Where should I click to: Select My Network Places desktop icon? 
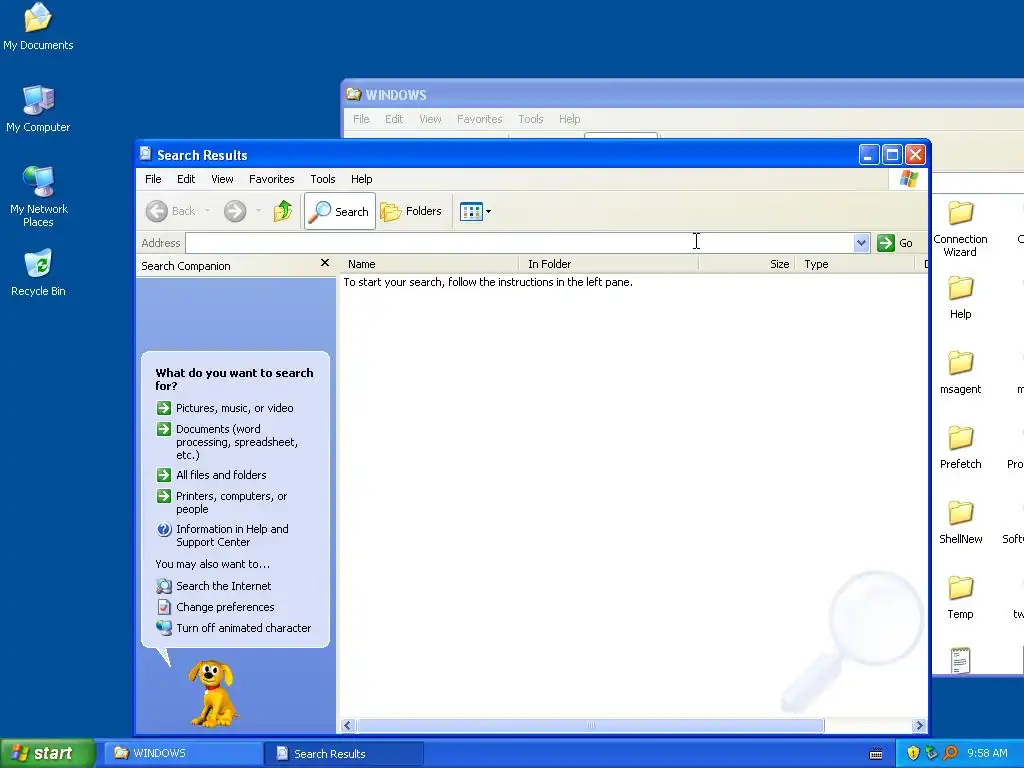tap(39, 196)
